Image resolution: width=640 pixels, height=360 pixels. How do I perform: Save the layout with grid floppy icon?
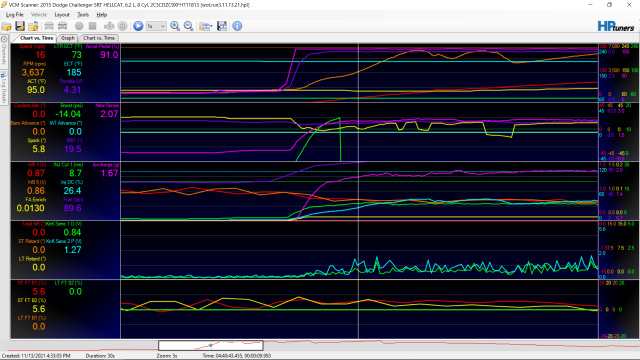222,26
